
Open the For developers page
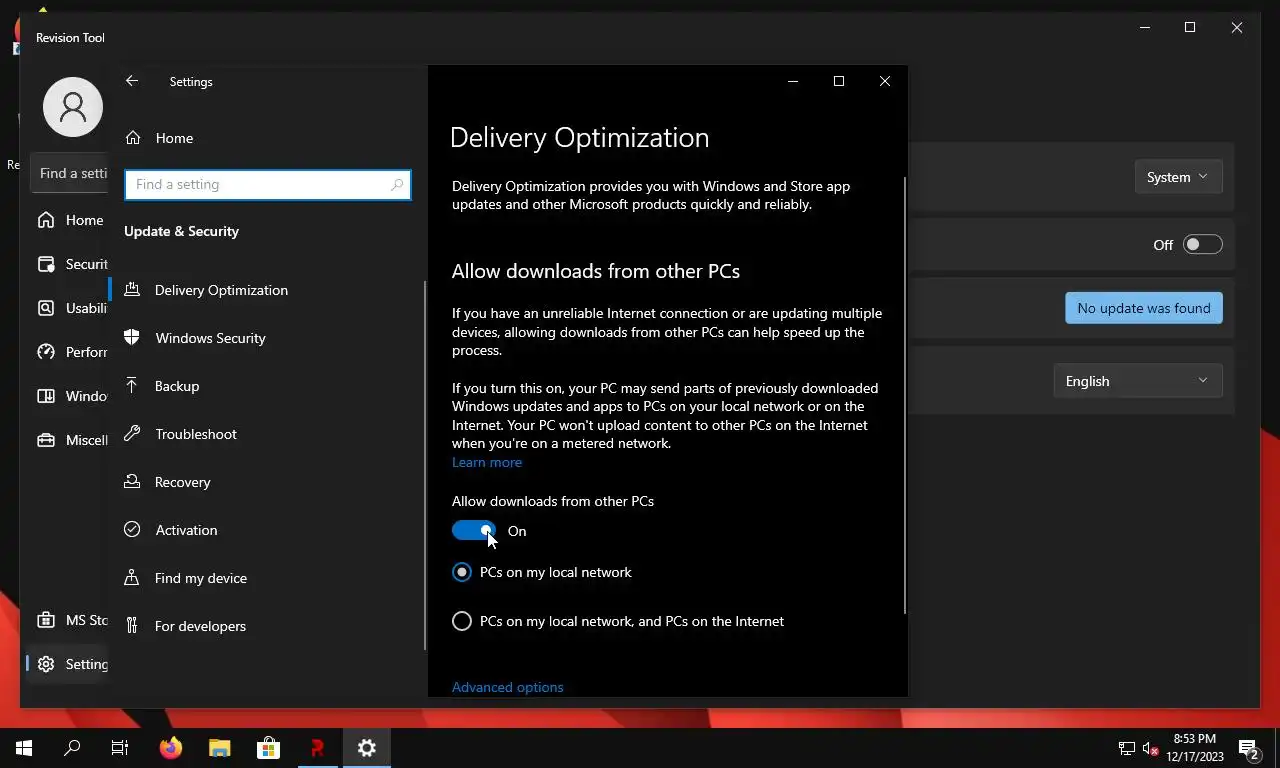(x=267, y=626)
